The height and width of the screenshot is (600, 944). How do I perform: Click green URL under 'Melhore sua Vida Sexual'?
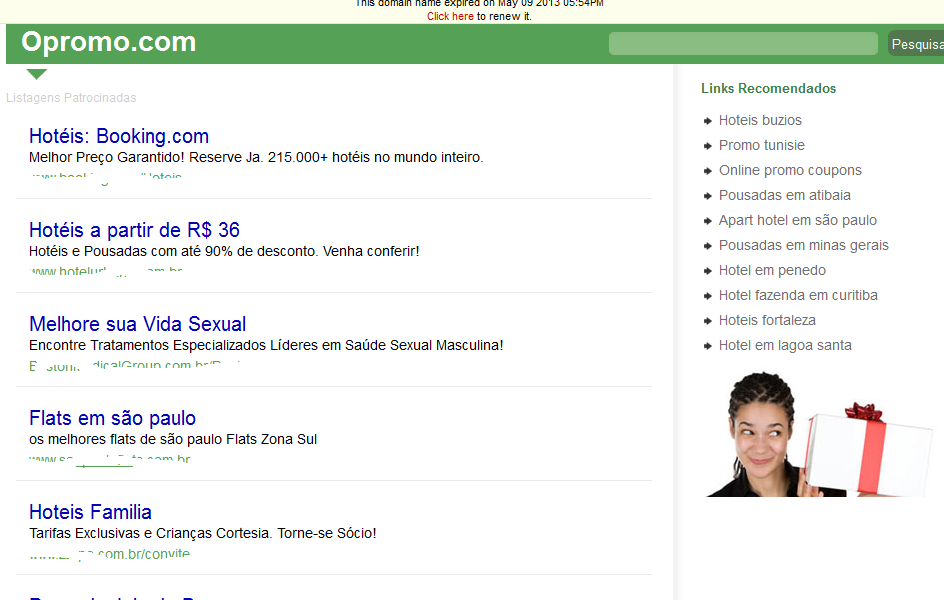click(x=134, y=365)
